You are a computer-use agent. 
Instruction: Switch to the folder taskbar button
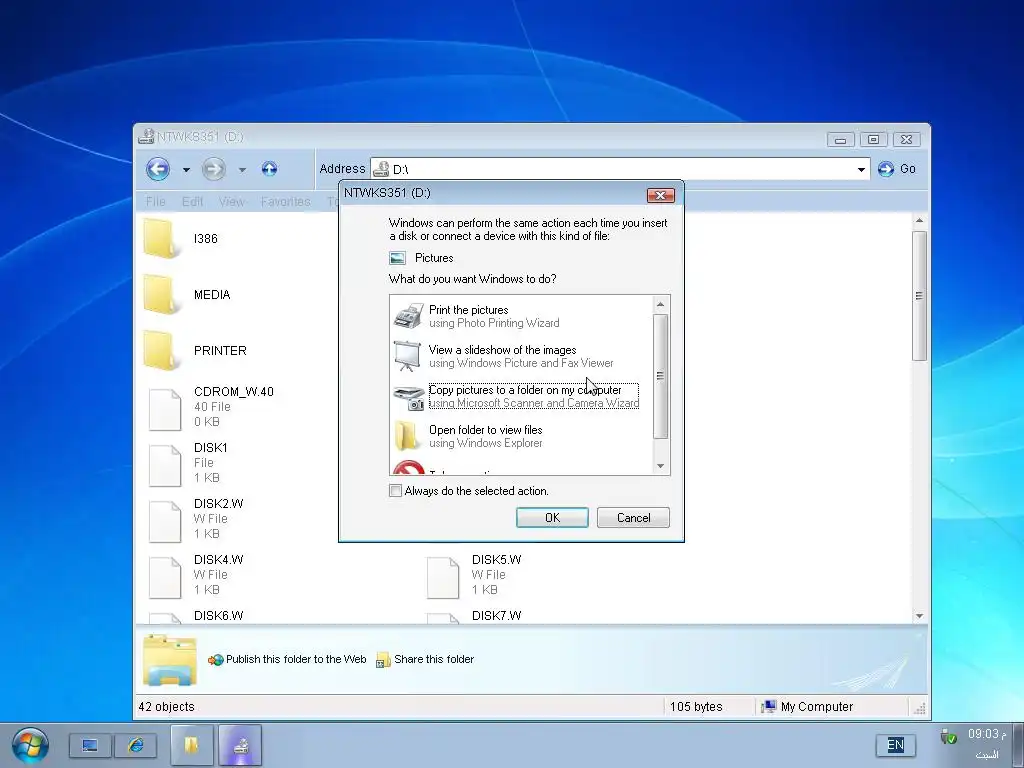tap(191, 745)
